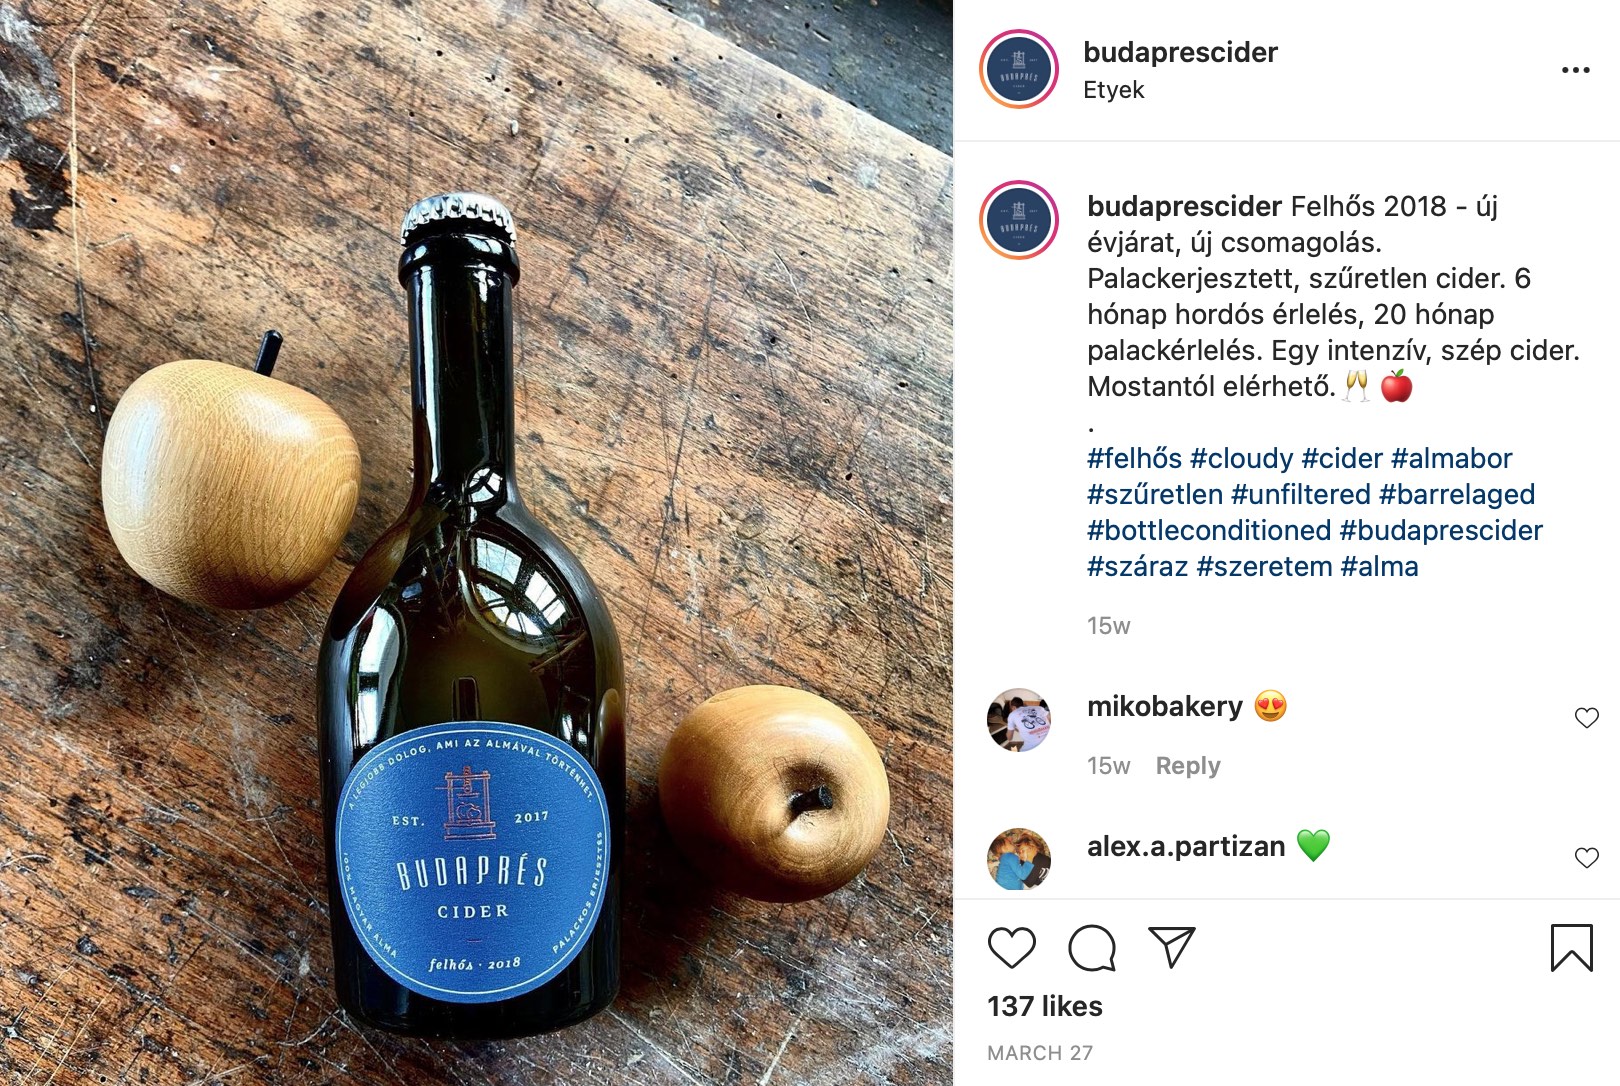Like alex.a.partizan's comment

tap(1586, 858)
